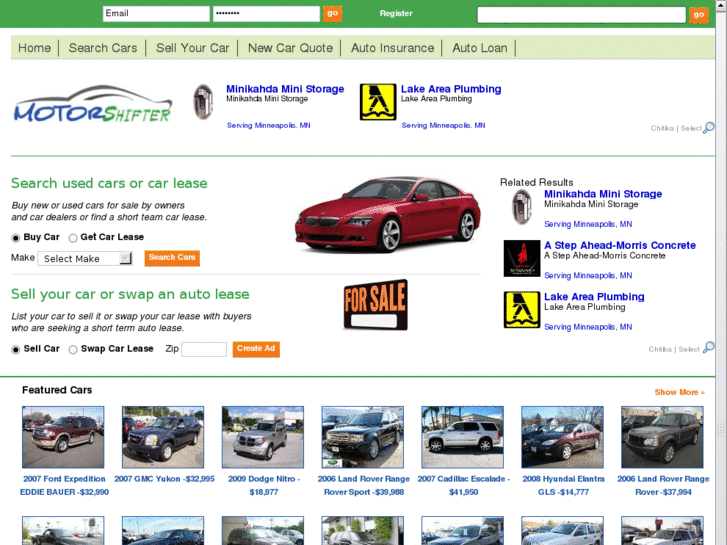This screenshot has width=727, height=545.
Task: Select the Sell Car radio button
Action: (16, 349)
